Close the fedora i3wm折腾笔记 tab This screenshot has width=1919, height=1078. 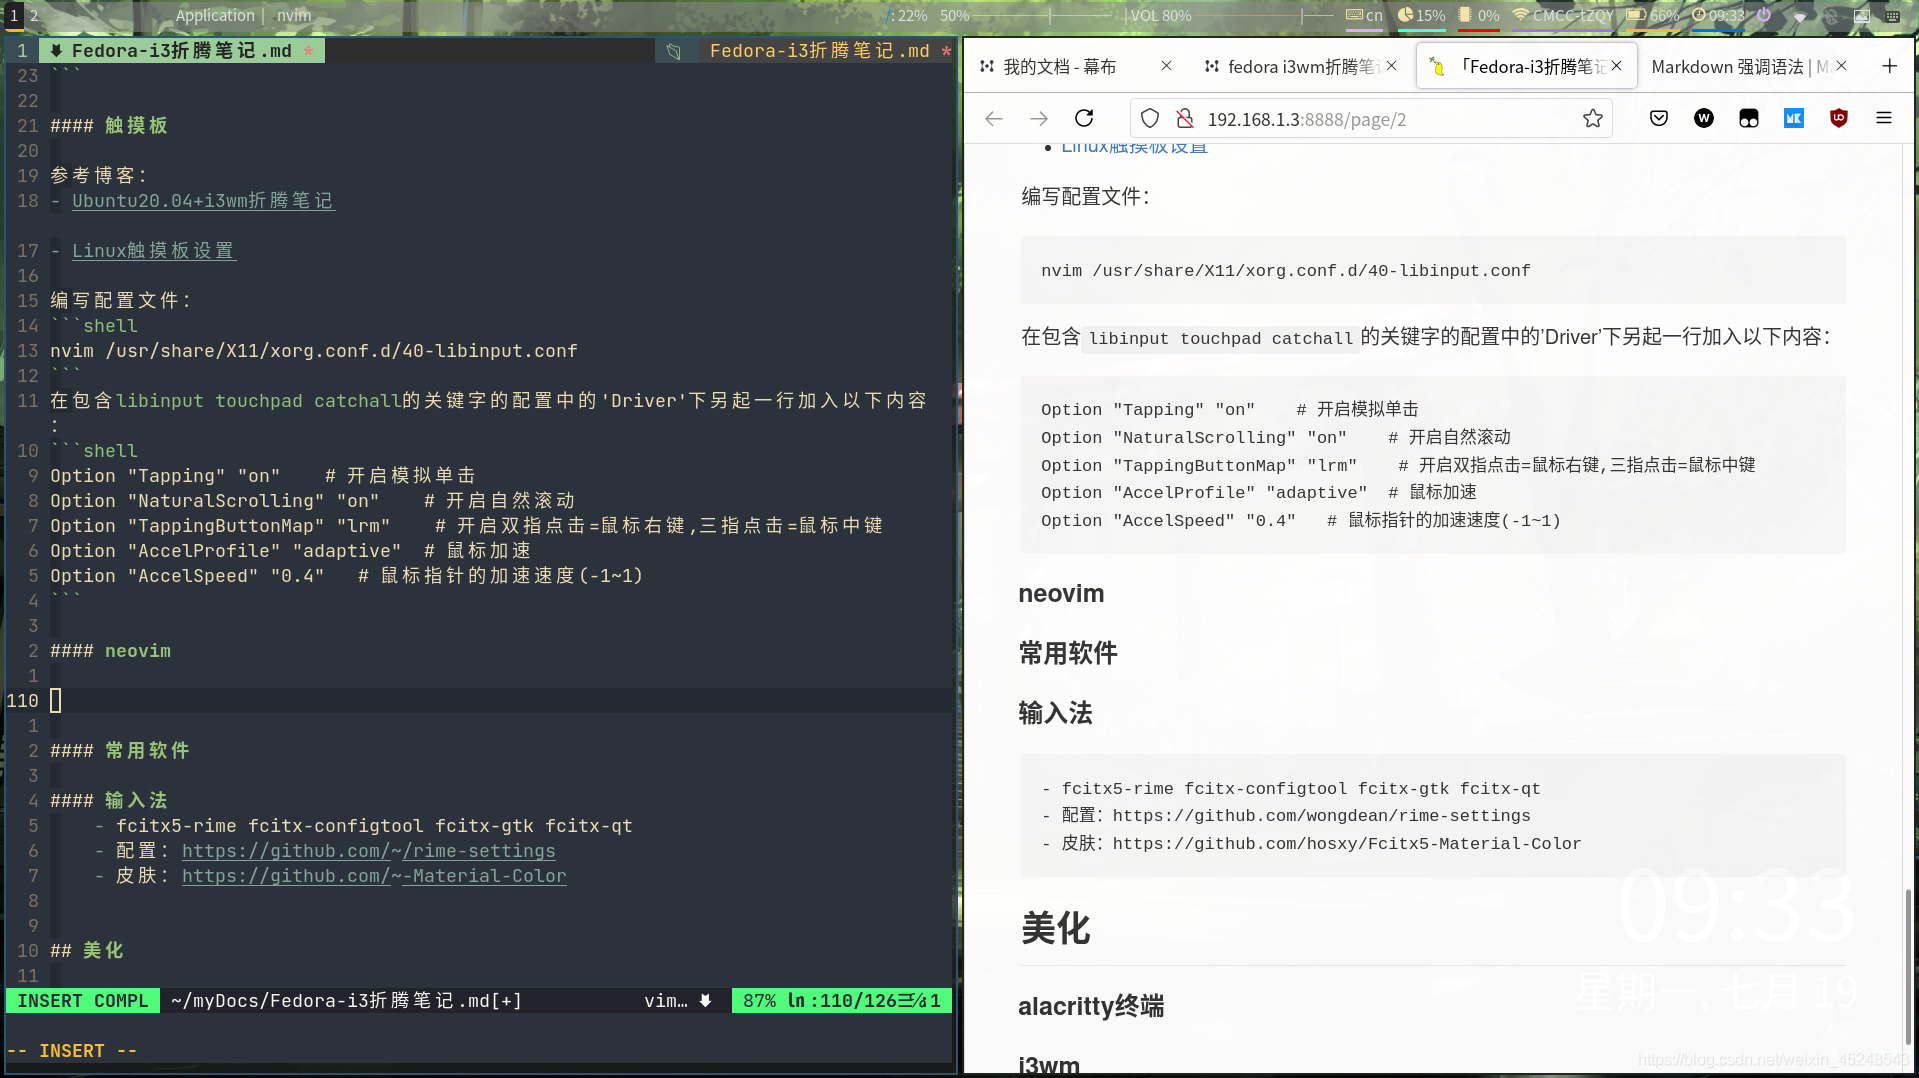point(1391,66)
